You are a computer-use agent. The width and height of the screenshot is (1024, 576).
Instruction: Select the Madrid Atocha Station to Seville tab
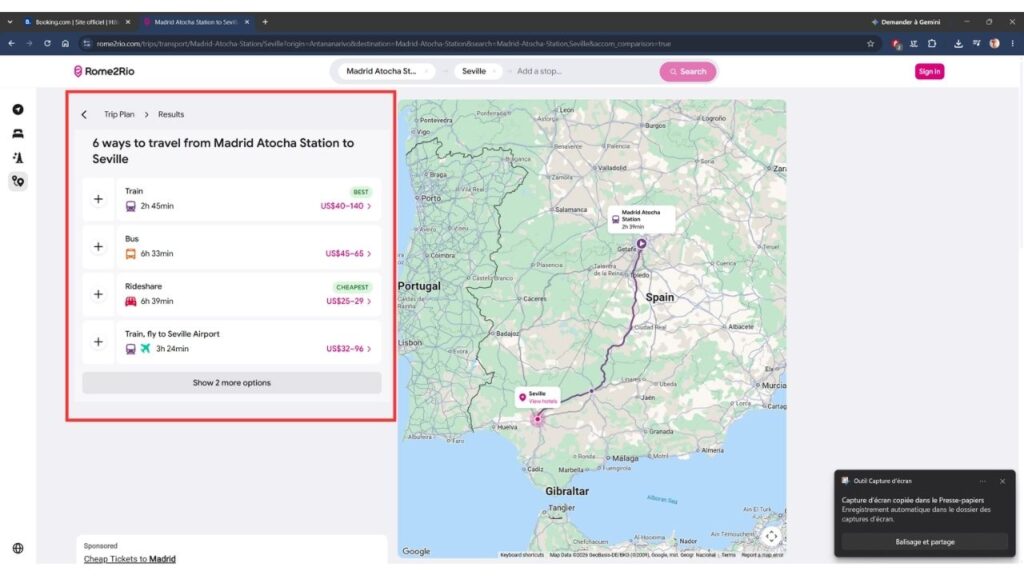[x=196, y=22]
